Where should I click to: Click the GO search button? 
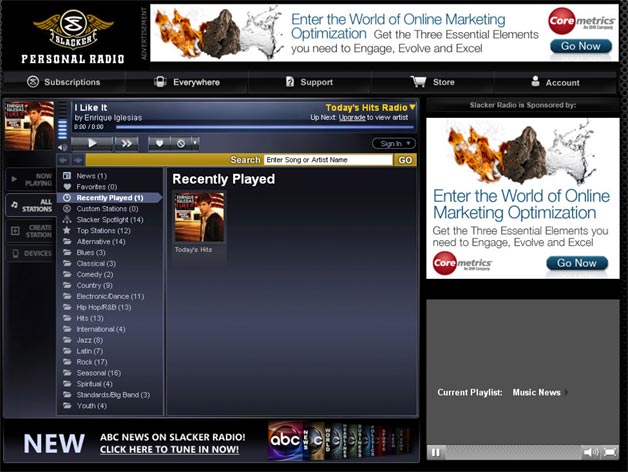pyautogui.click(x=405, y=160)
